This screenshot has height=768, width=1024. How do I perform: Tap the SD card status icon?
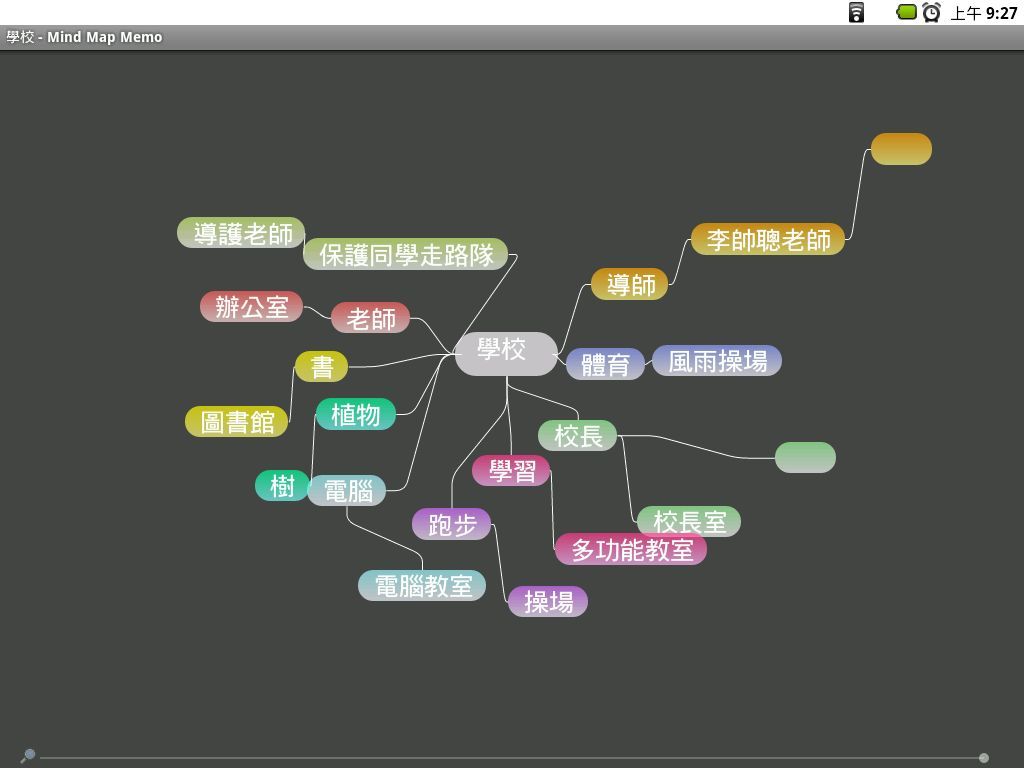pyautogui.click(x=856, y=13)
